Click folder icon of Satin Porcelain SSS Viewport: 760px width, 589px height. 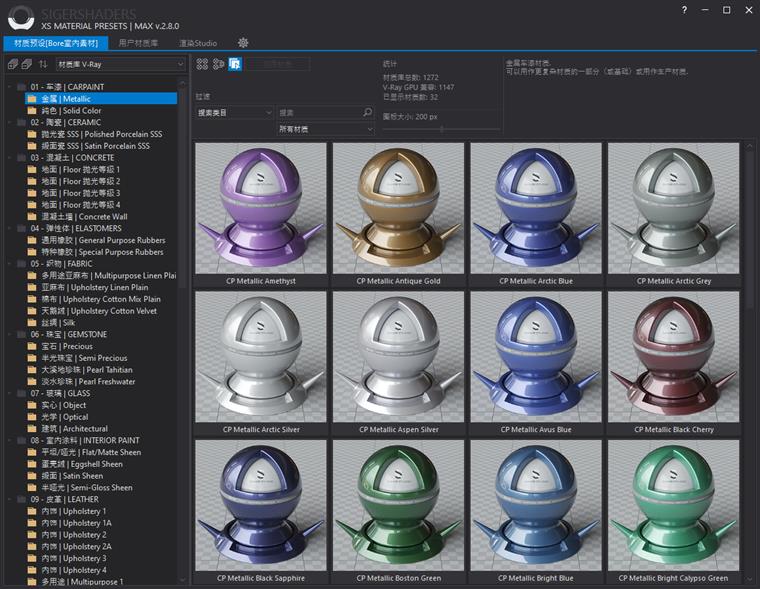pos(32,146)
